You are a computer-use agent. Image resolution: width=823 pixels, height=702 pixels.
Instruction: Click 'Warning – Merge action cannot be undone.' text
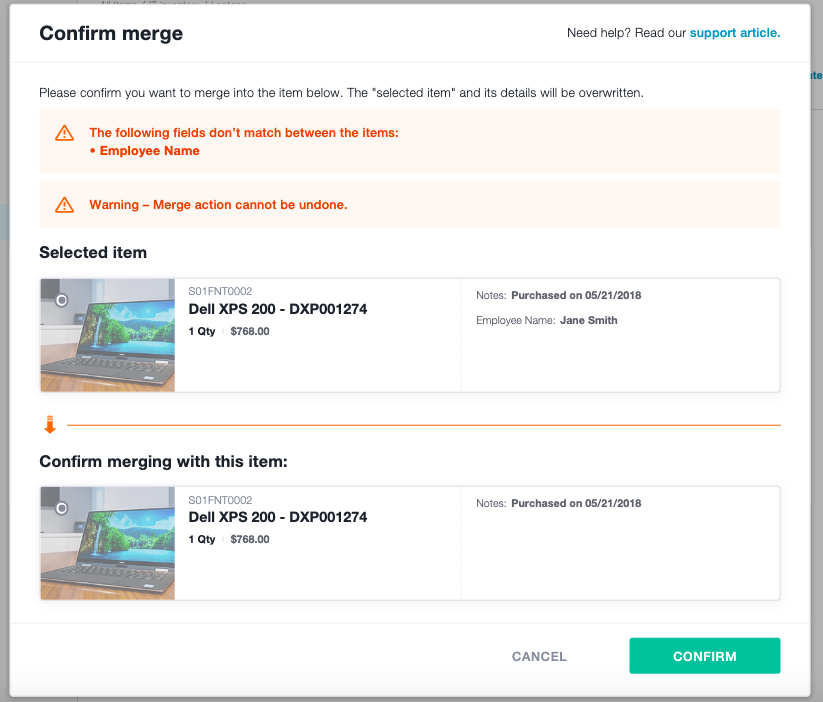tap(218, 205)
